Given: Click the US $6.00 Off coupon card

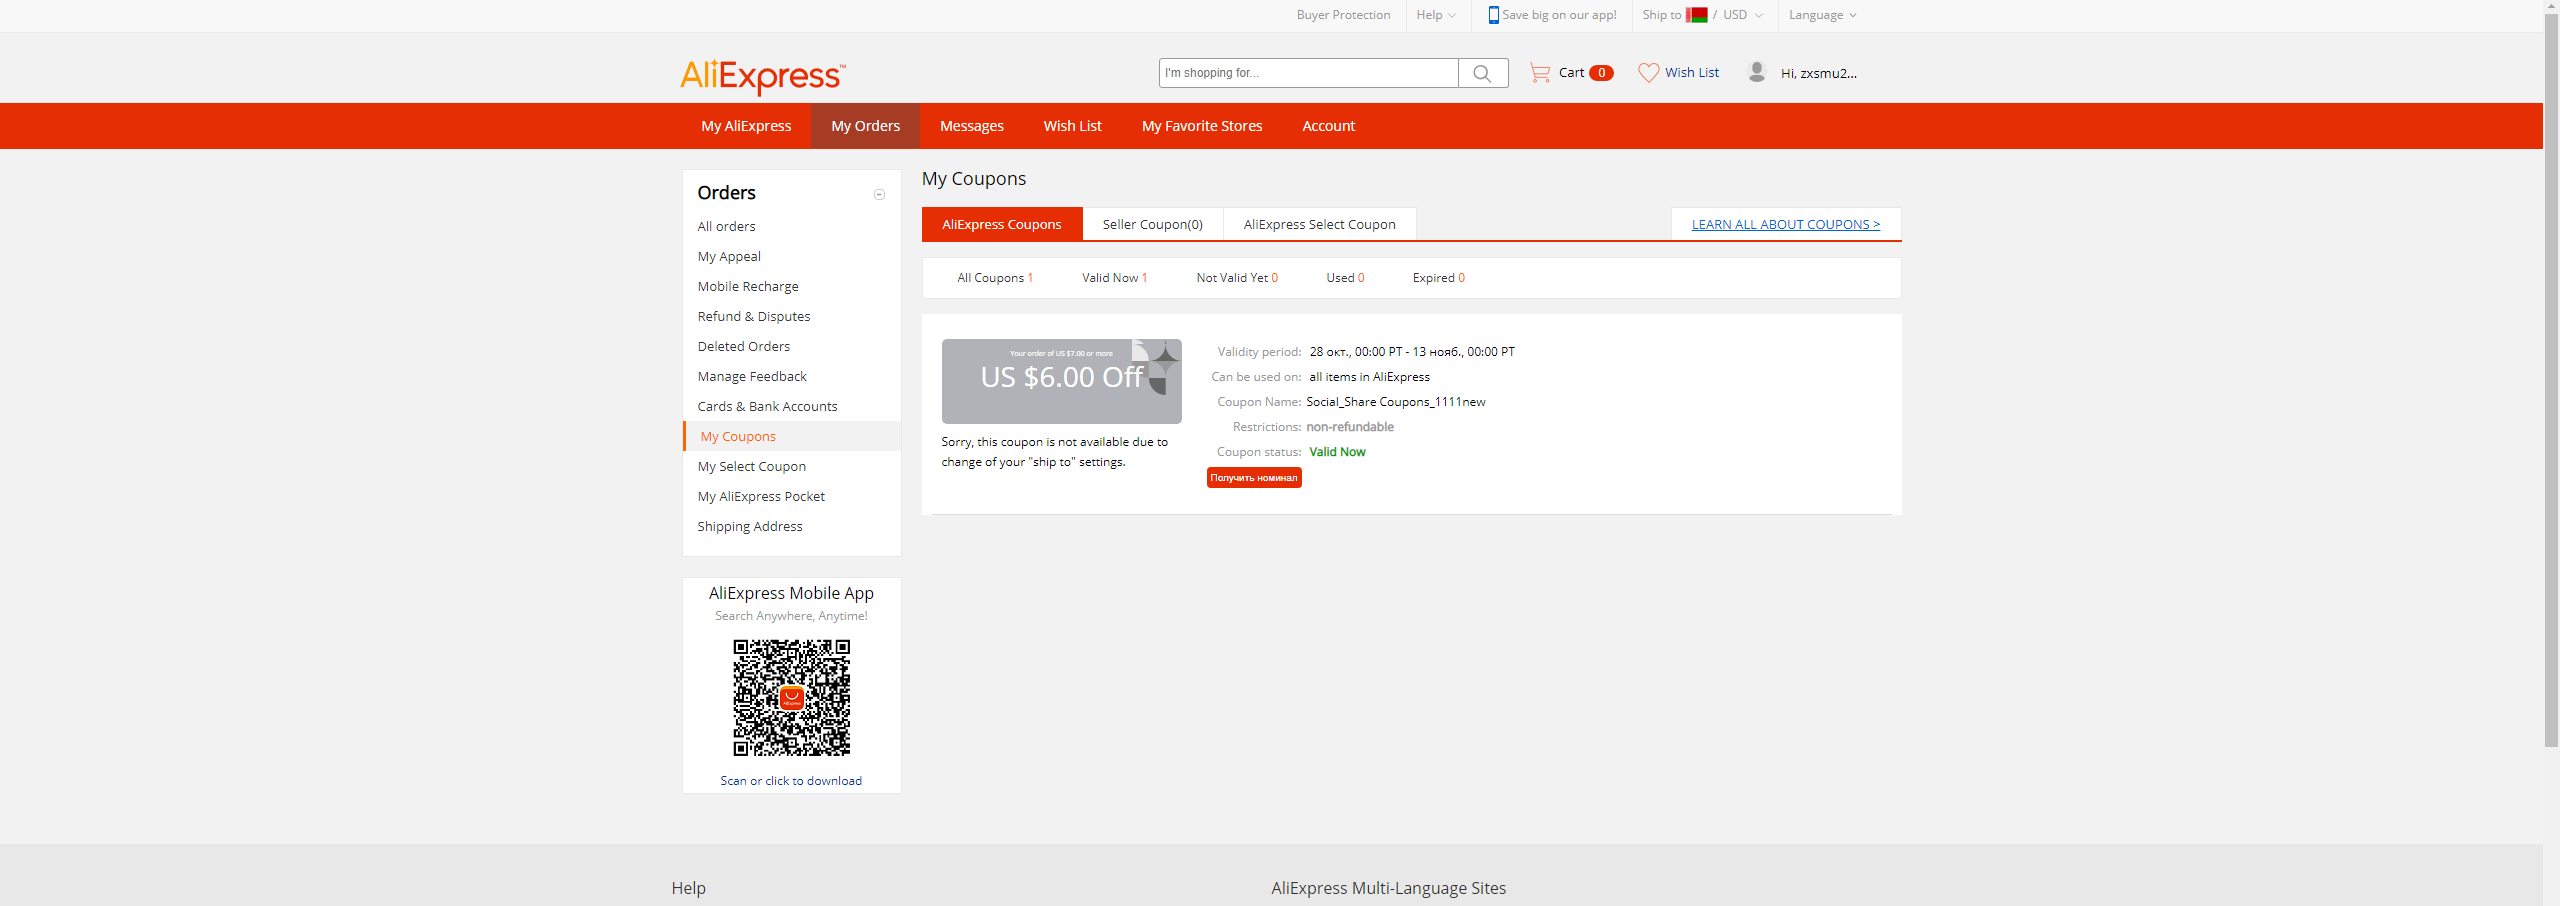Looking at the screenshot, I should pos(1061,381).
